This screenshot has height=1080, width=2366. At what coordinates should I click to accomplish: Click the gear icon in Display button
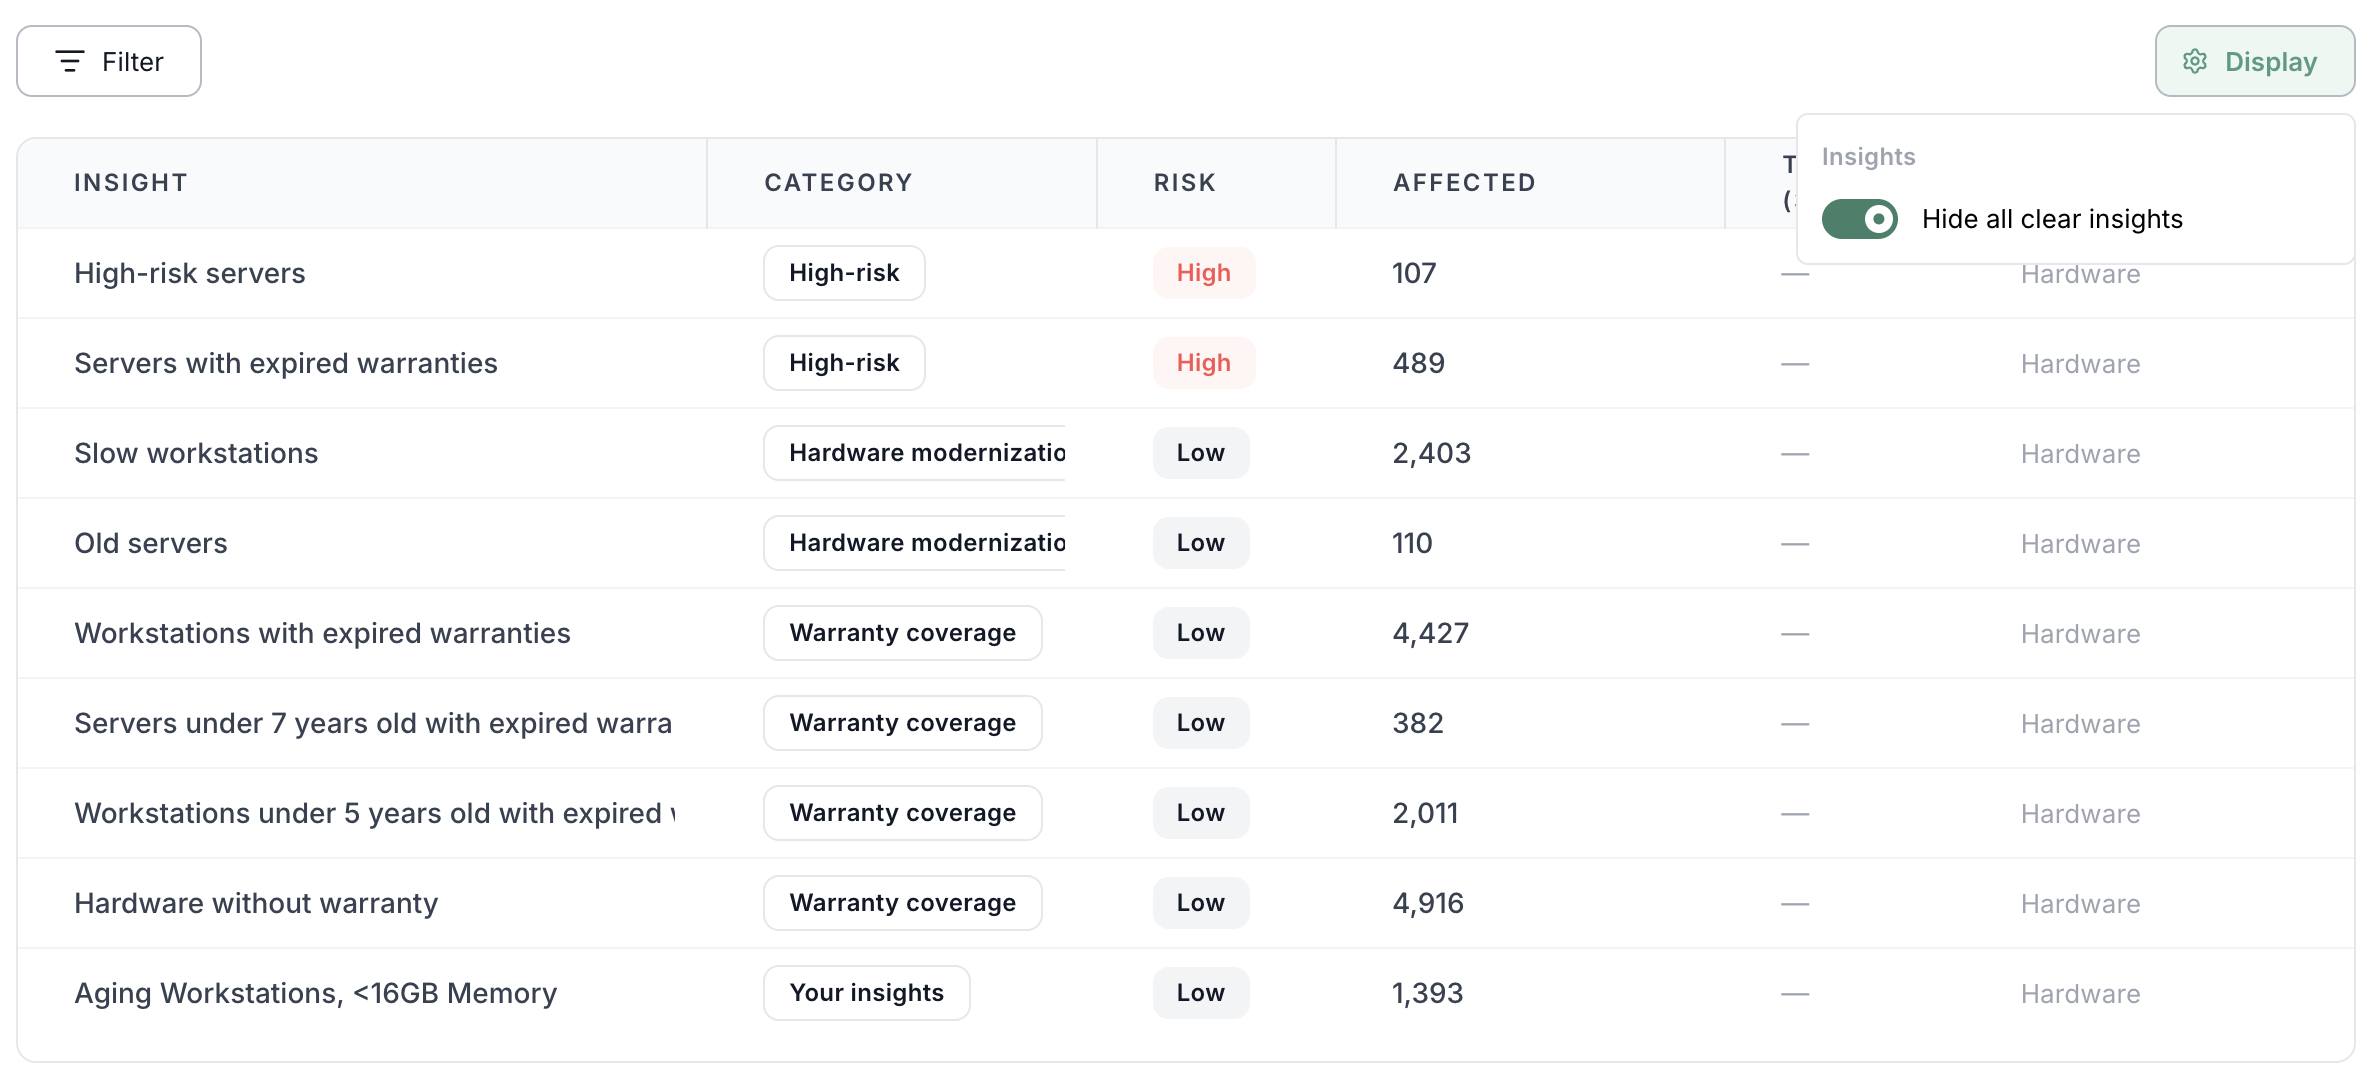pos(2195,61)
